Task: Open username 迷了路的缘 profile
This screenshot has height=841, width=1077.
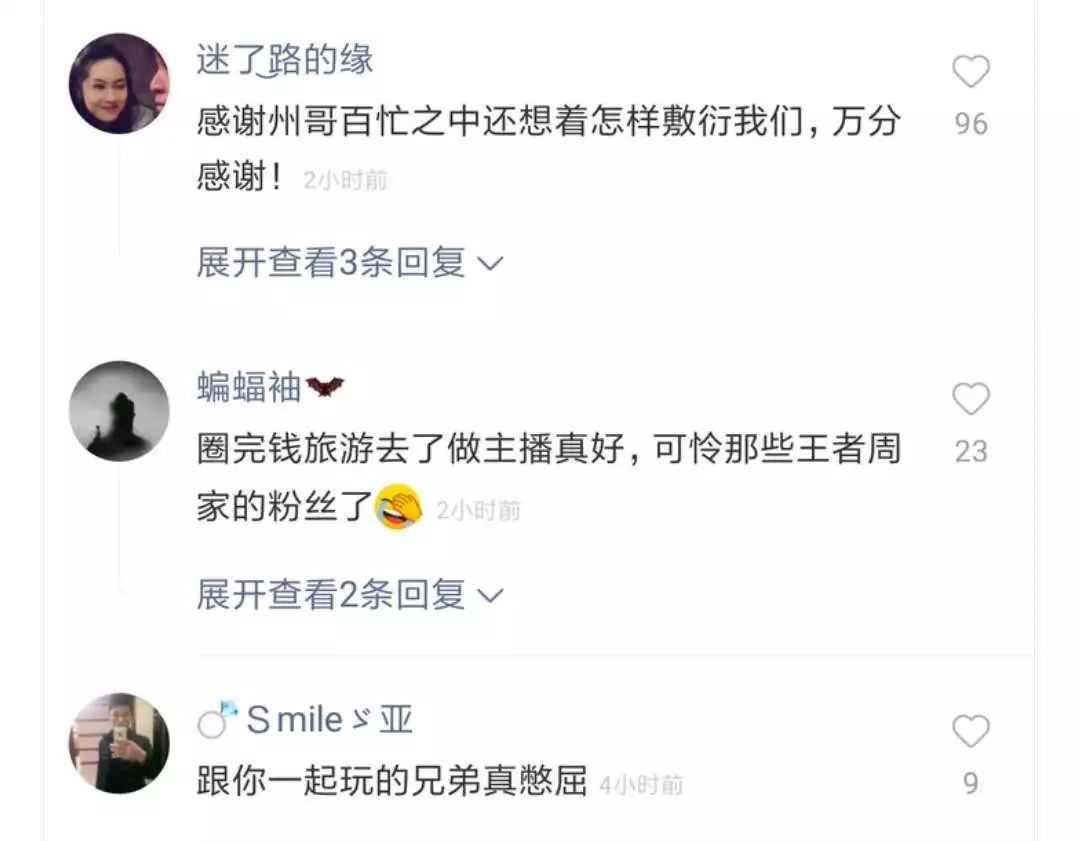Action: [284, 59]
